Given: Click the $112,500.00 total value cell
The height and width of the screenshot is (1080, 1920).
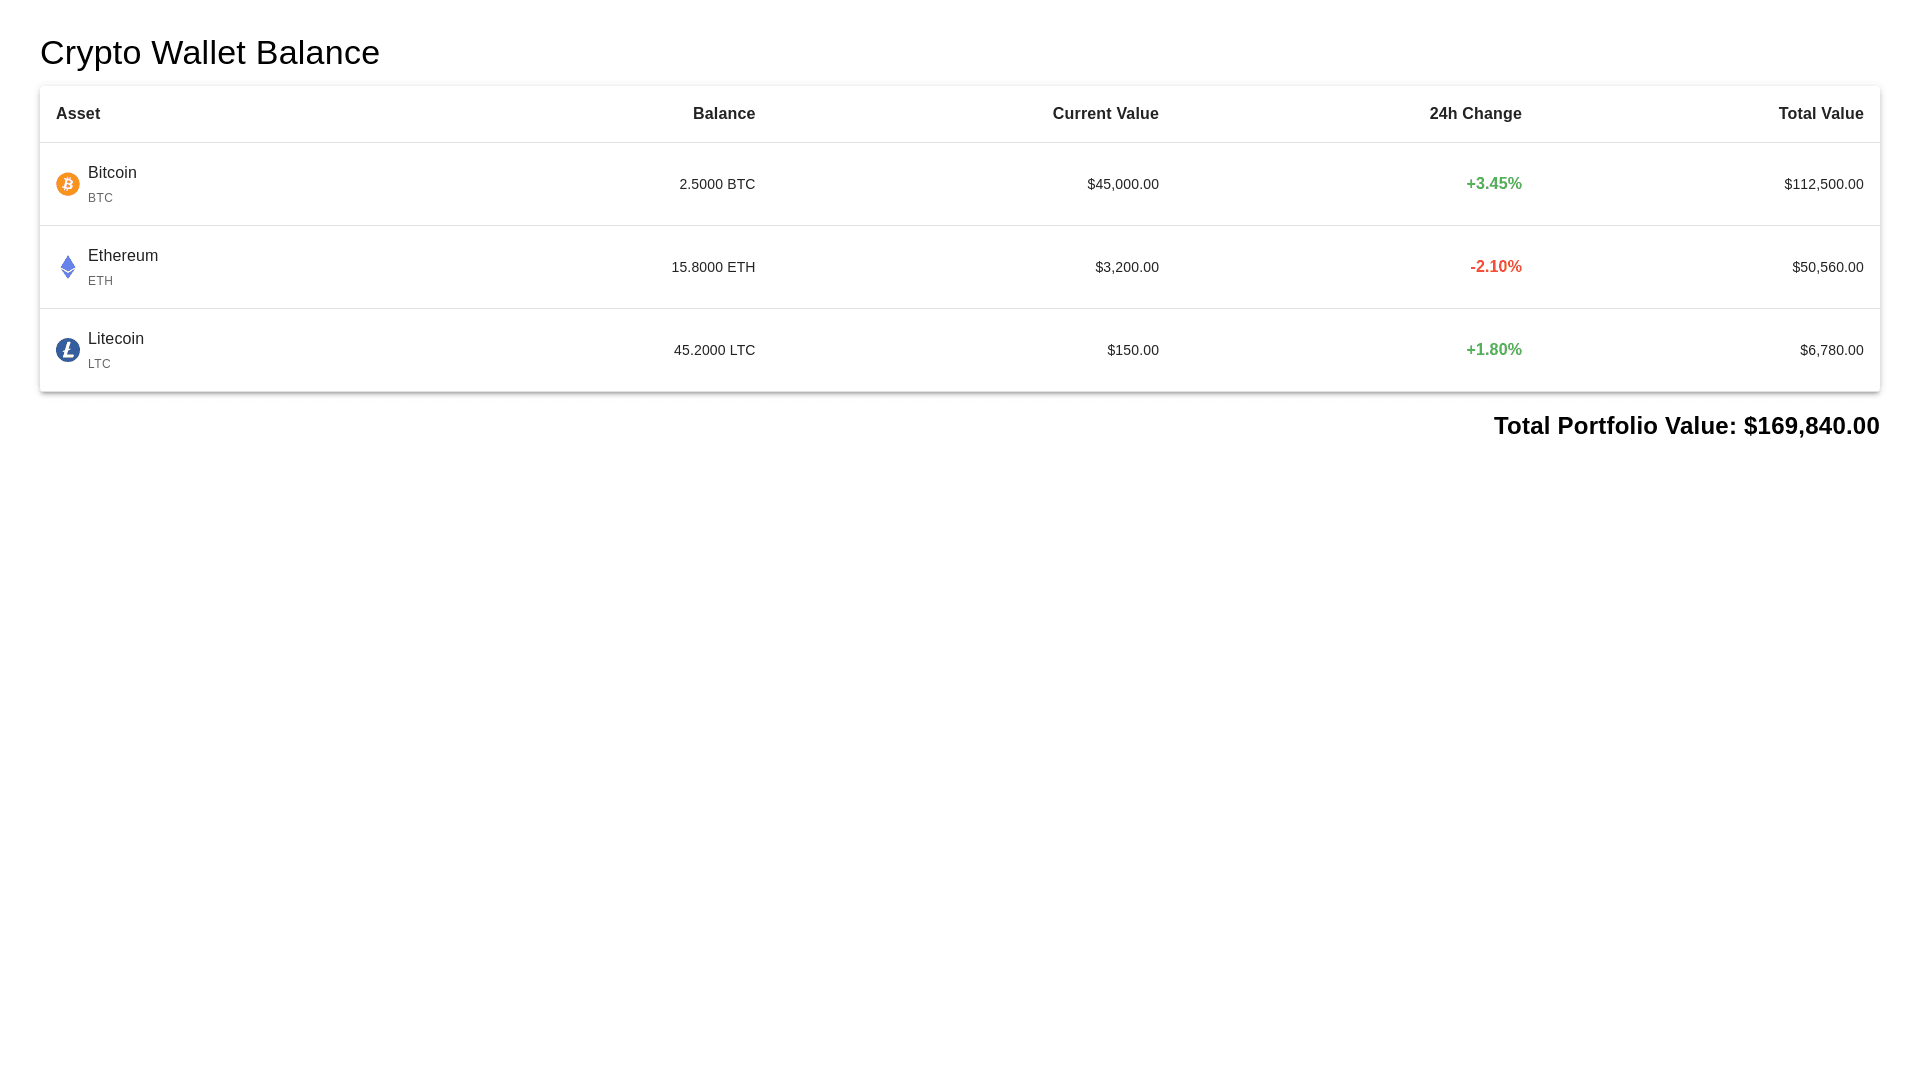Looking at the screenshot, I should point(1823,184).
